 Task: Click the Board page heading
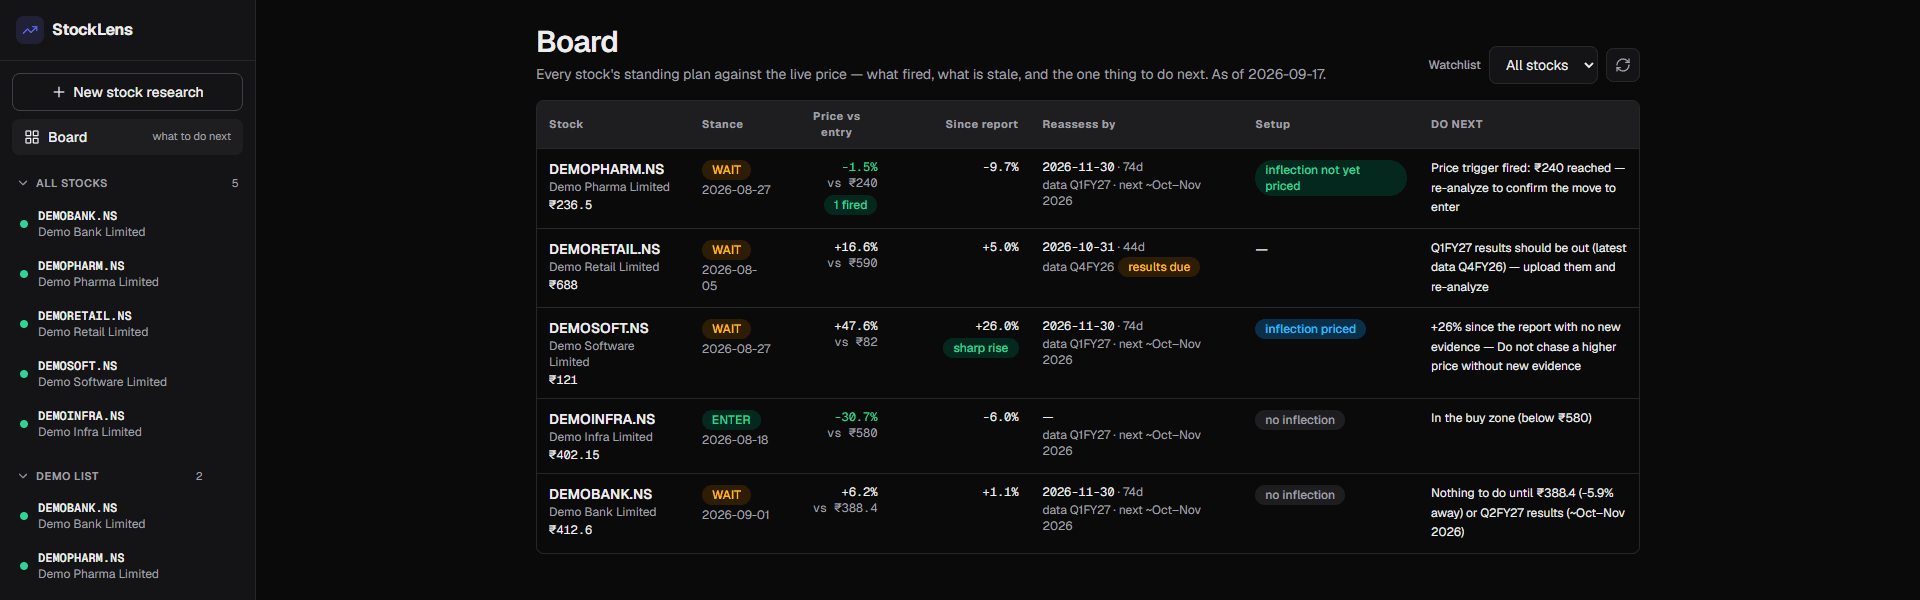click(x=577, y=42)
